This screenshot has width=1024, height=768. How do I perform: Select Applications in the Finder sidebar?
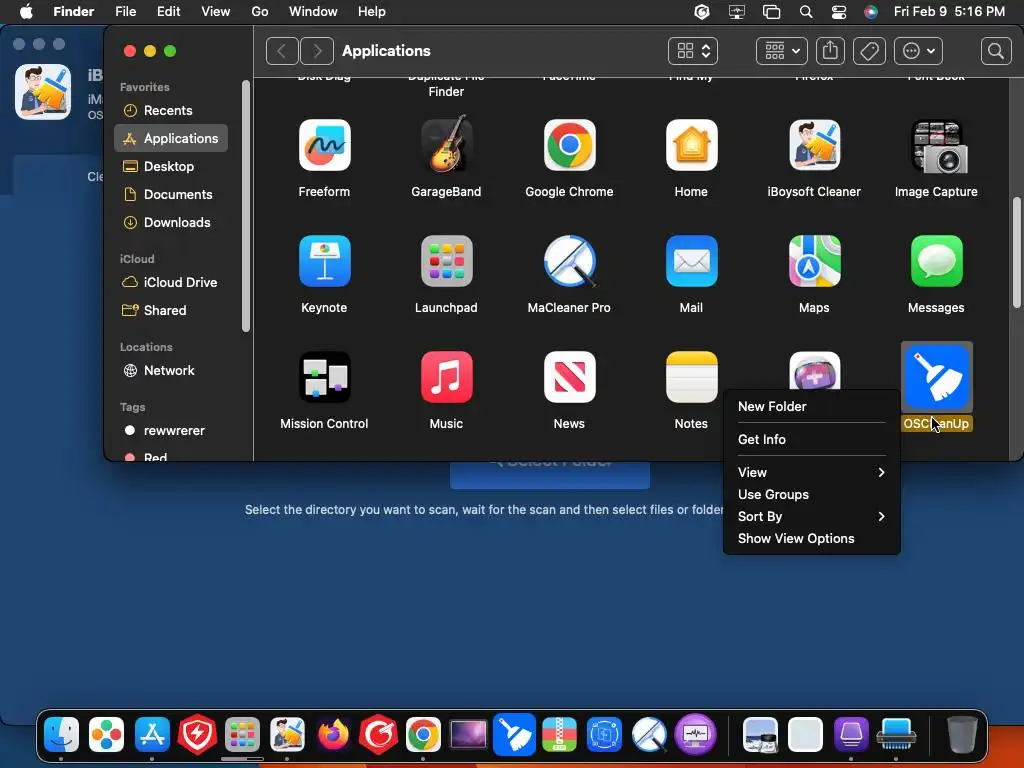tap(171, 138)
